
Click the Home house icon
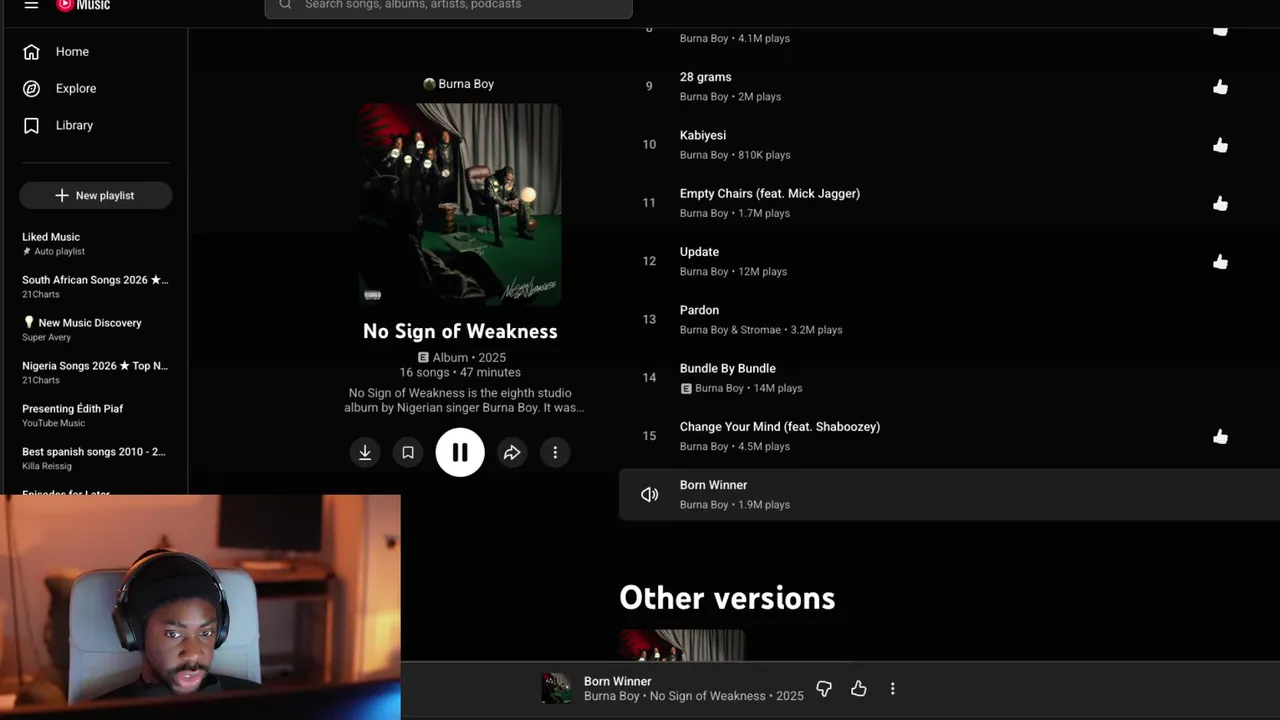(32, 52)
